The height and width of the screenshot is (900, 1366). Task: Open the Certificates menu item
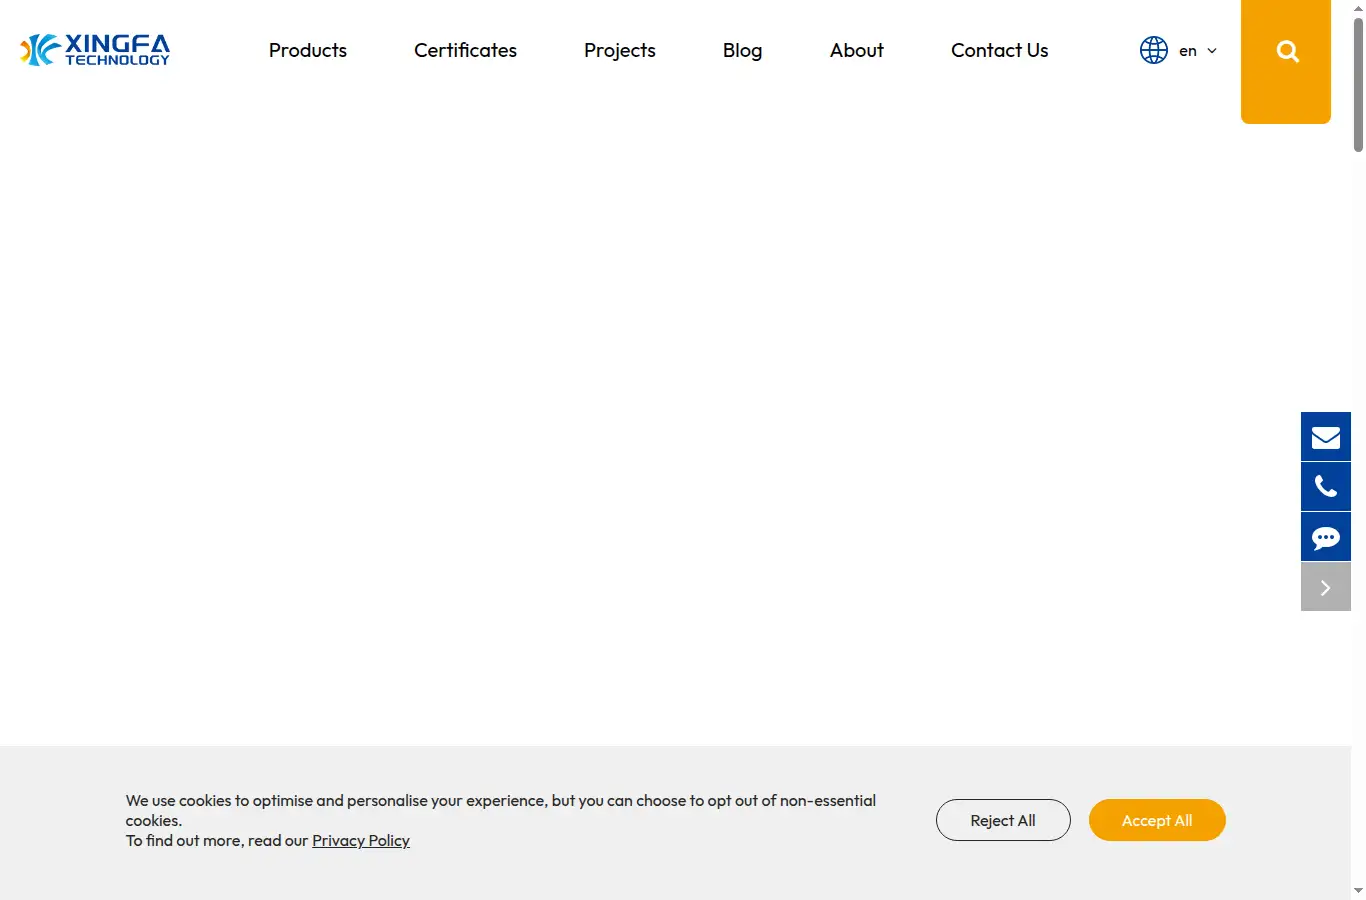(465, 50)
